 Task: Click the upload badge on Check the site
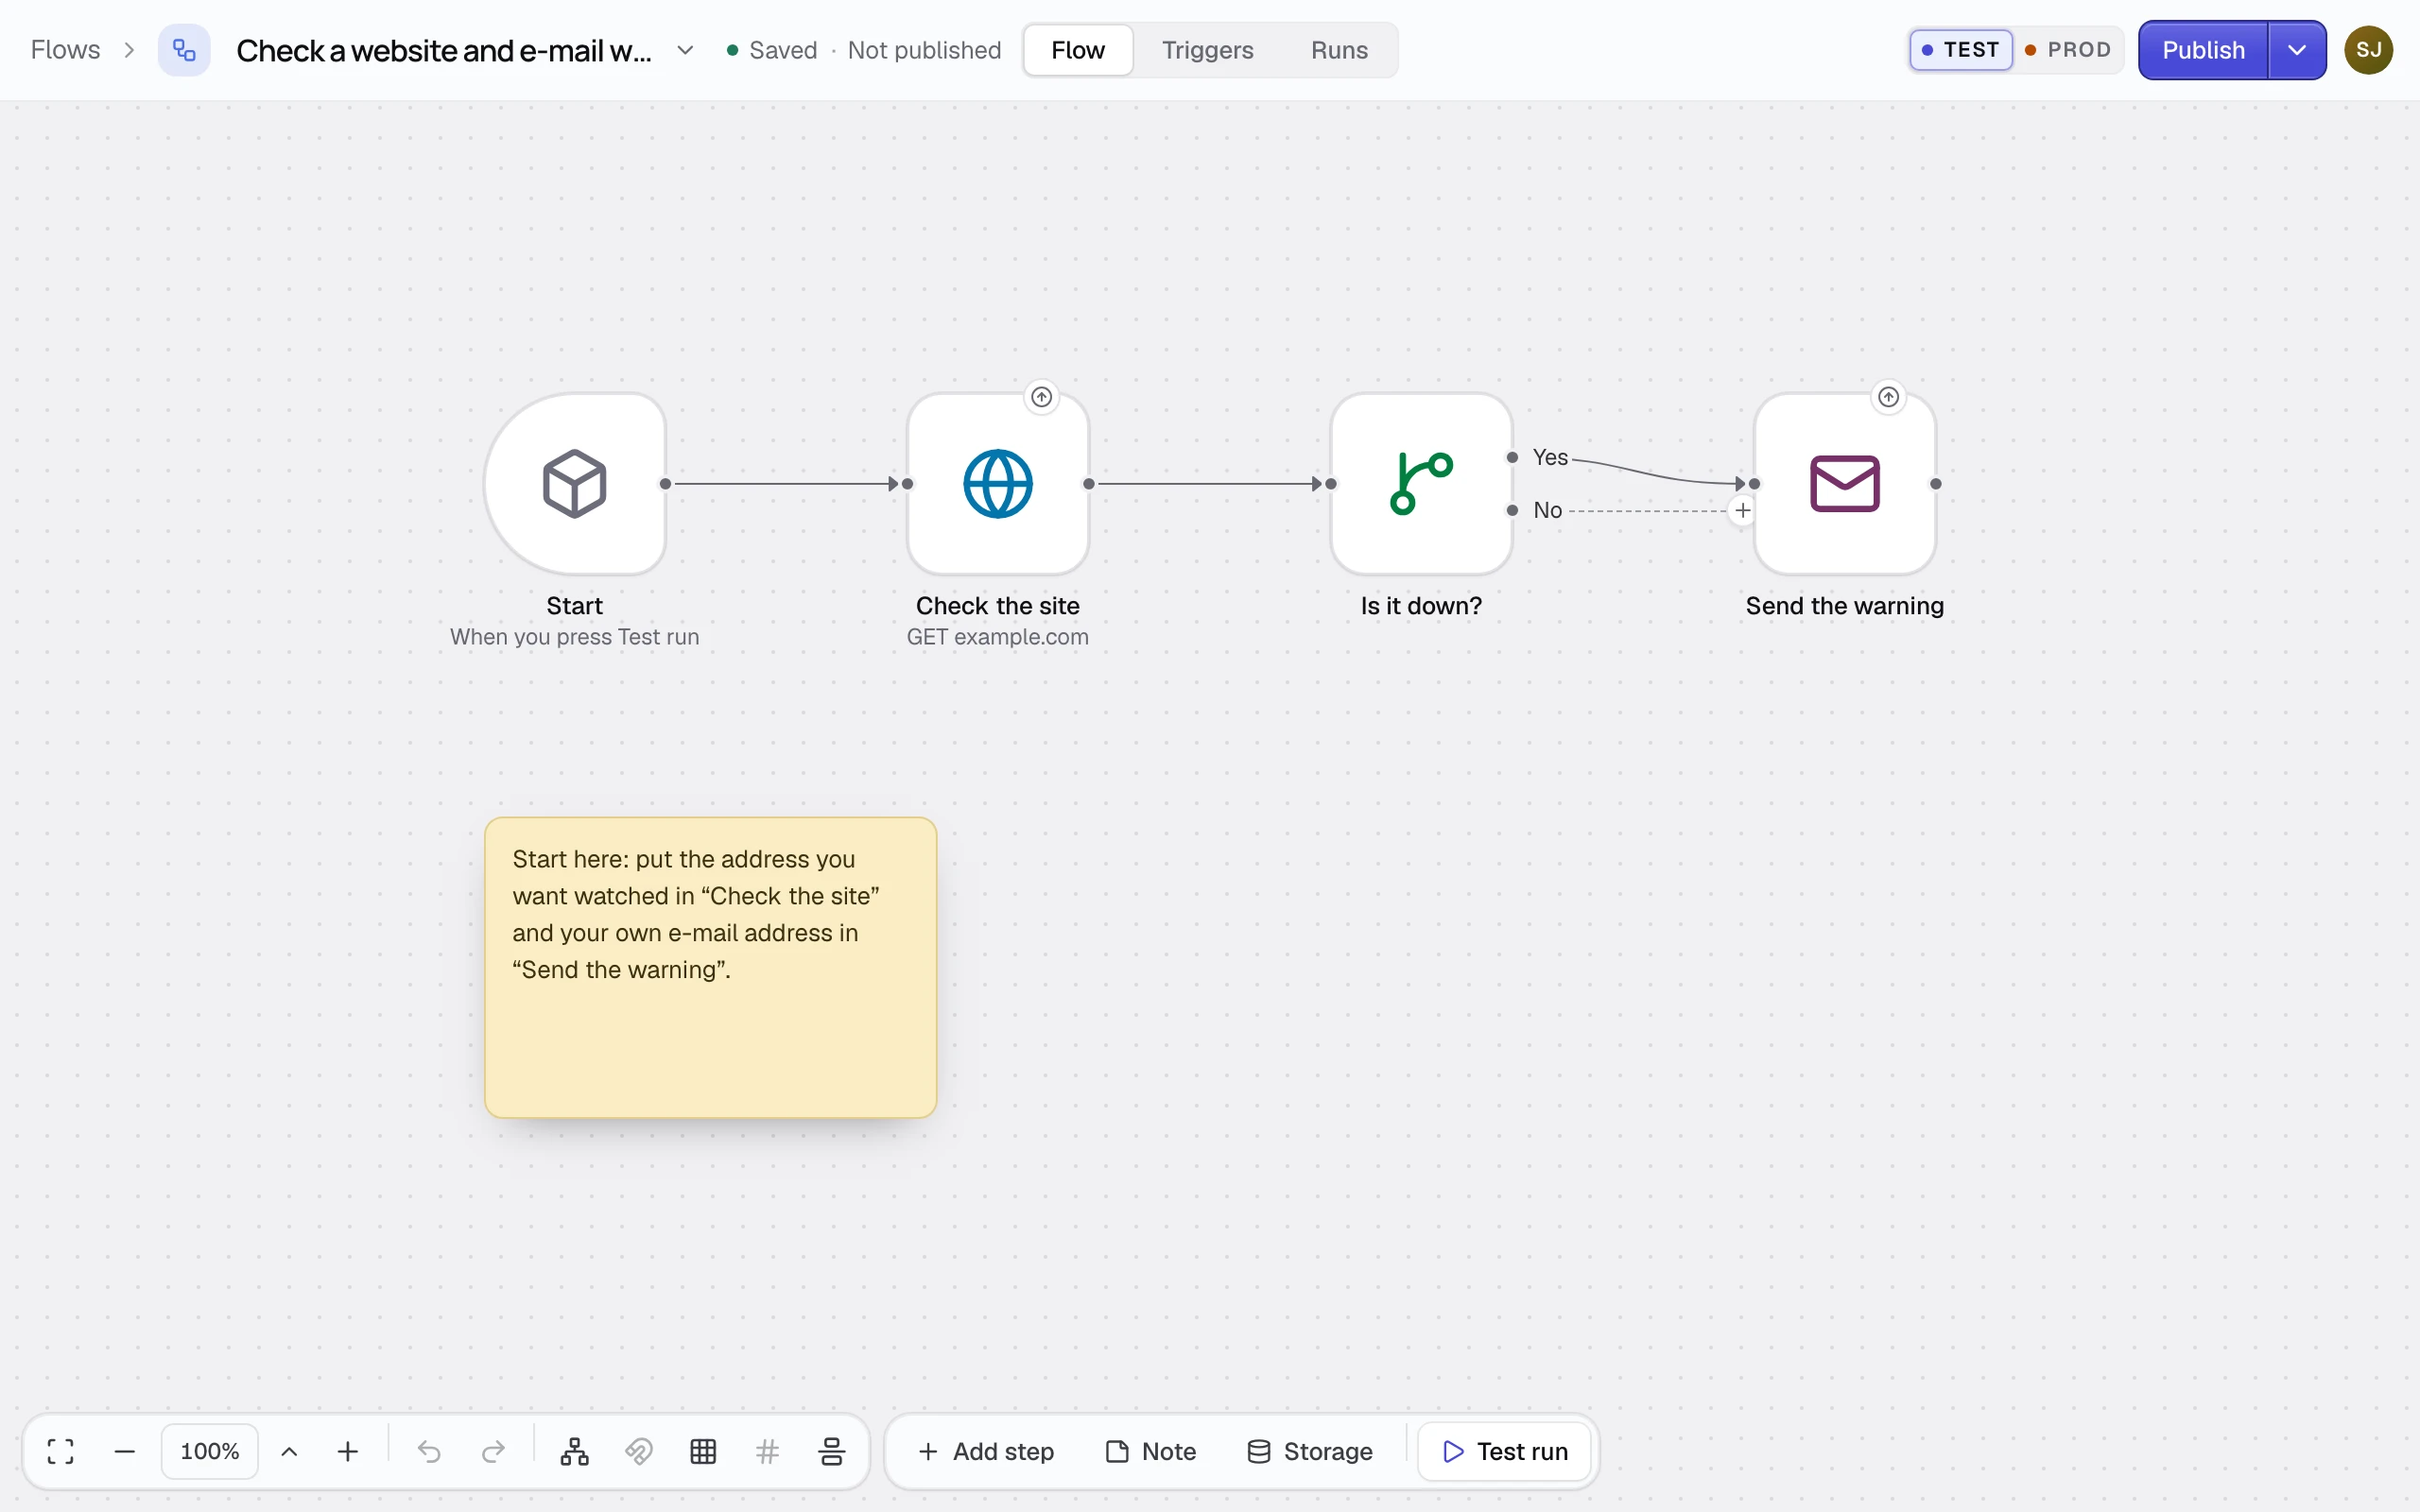[x=1042, y=397]
